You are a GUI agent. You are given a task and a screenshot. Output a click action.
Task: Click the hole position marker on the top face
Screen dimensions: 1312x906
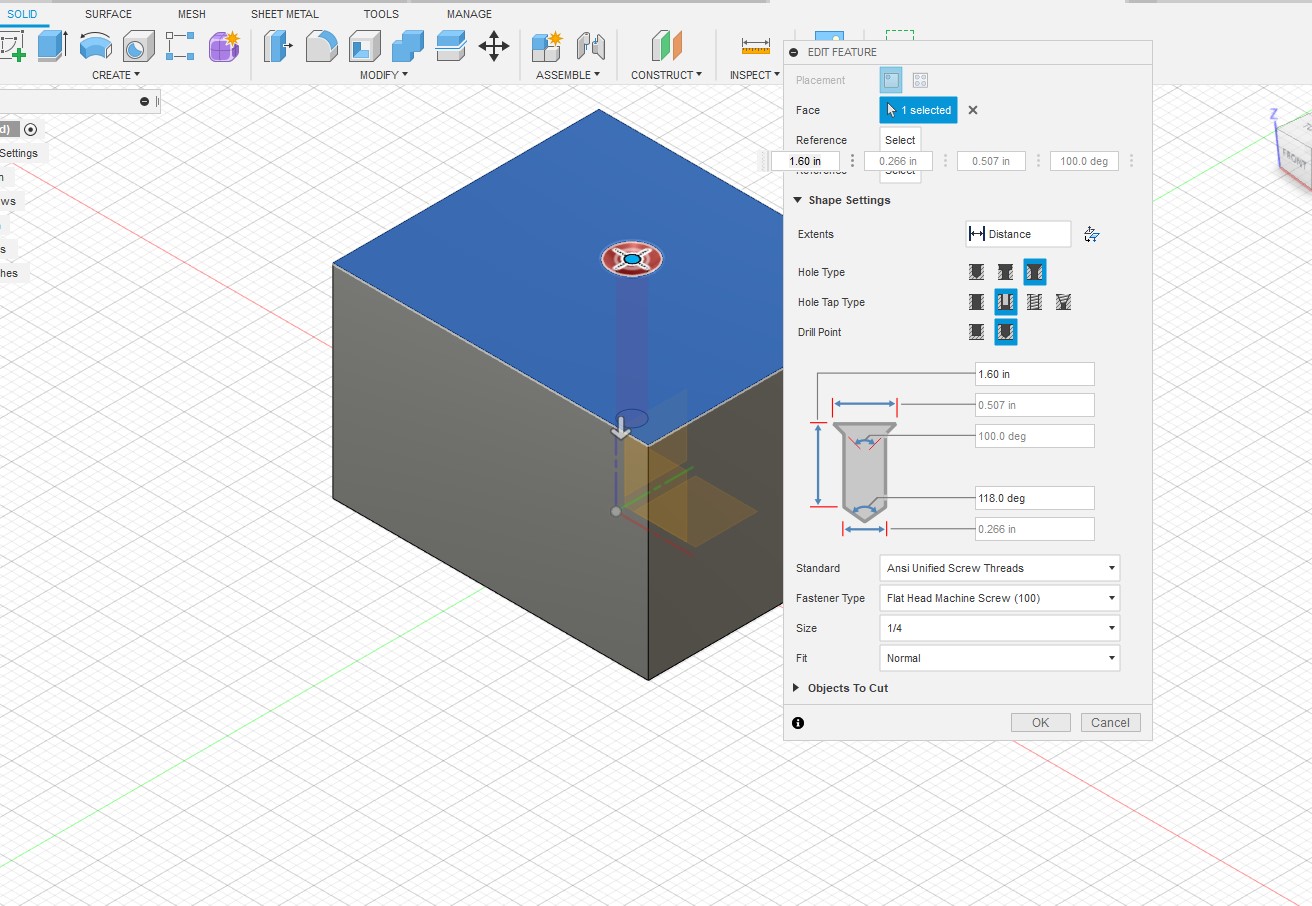coord(632,259)
